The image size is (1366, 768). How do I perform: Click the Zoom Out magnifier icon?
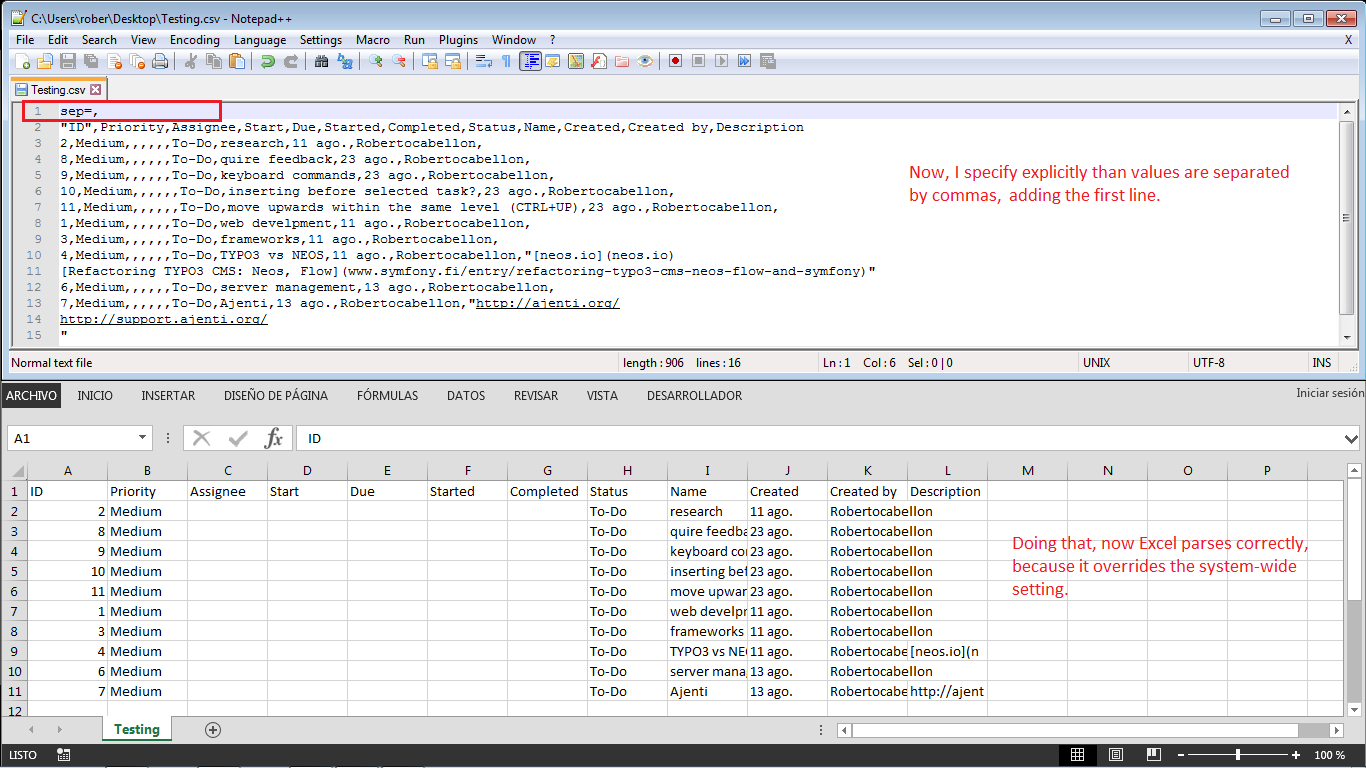pyautogui.click(x=399, y=61)
